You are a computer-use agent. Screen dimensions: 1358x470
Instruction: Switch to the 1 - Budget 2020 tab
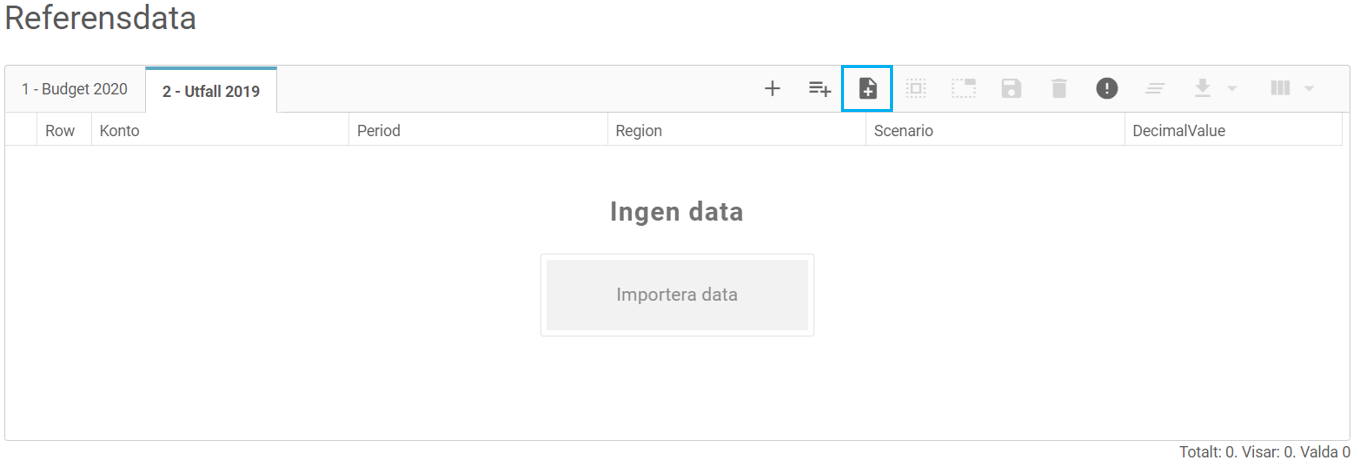coord(75,89)
